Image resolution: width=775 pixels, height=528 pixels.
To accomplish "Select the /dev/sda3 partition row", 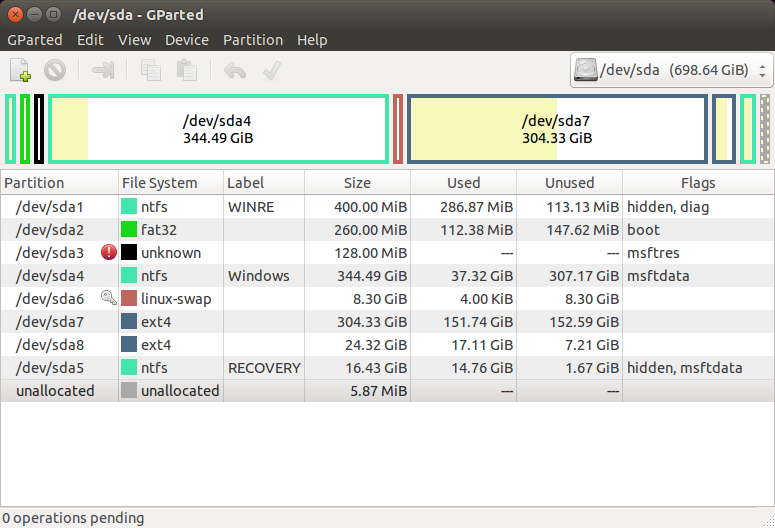I will 388,253.
